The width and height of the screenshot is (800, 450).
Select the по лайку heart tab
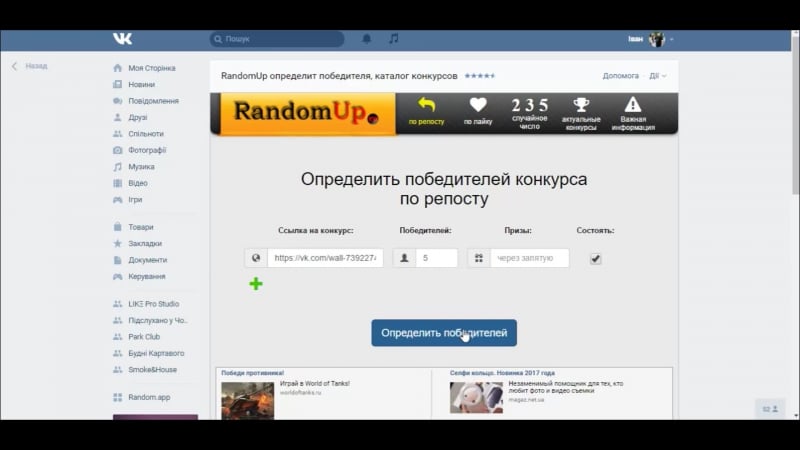[478, 112]
